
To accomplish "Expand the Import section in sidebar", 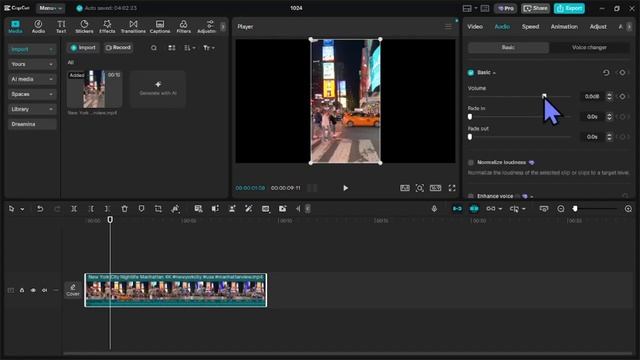I will (32, 49).
